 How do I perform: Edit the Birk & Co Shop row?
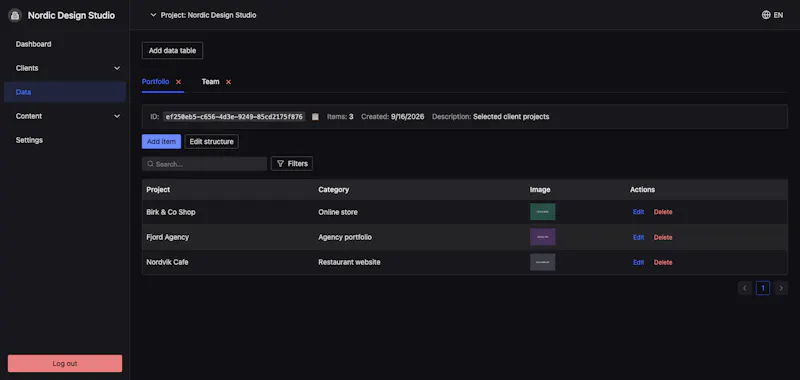click(639, 212)
